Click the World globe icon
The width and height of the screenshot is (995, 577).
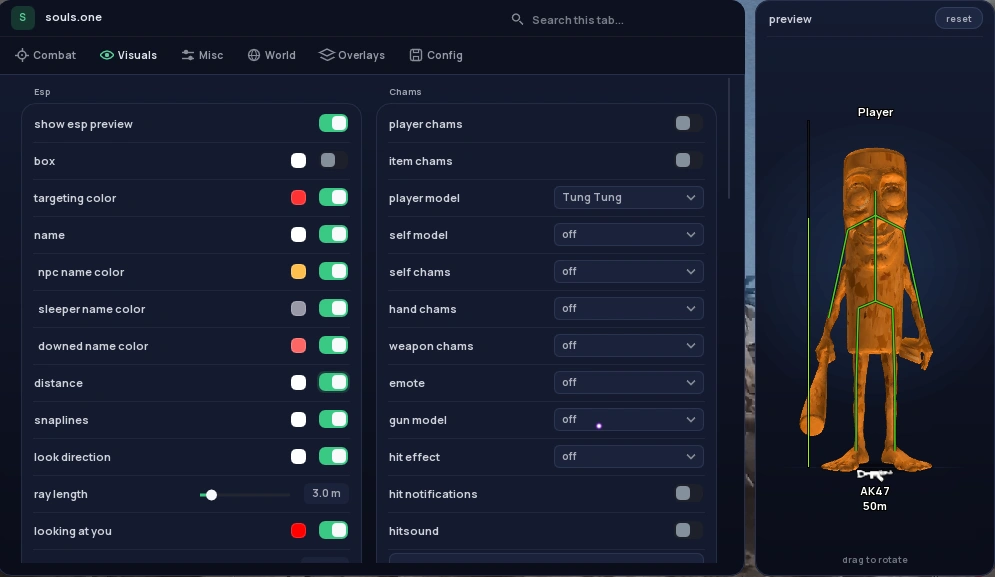[254, 55]
